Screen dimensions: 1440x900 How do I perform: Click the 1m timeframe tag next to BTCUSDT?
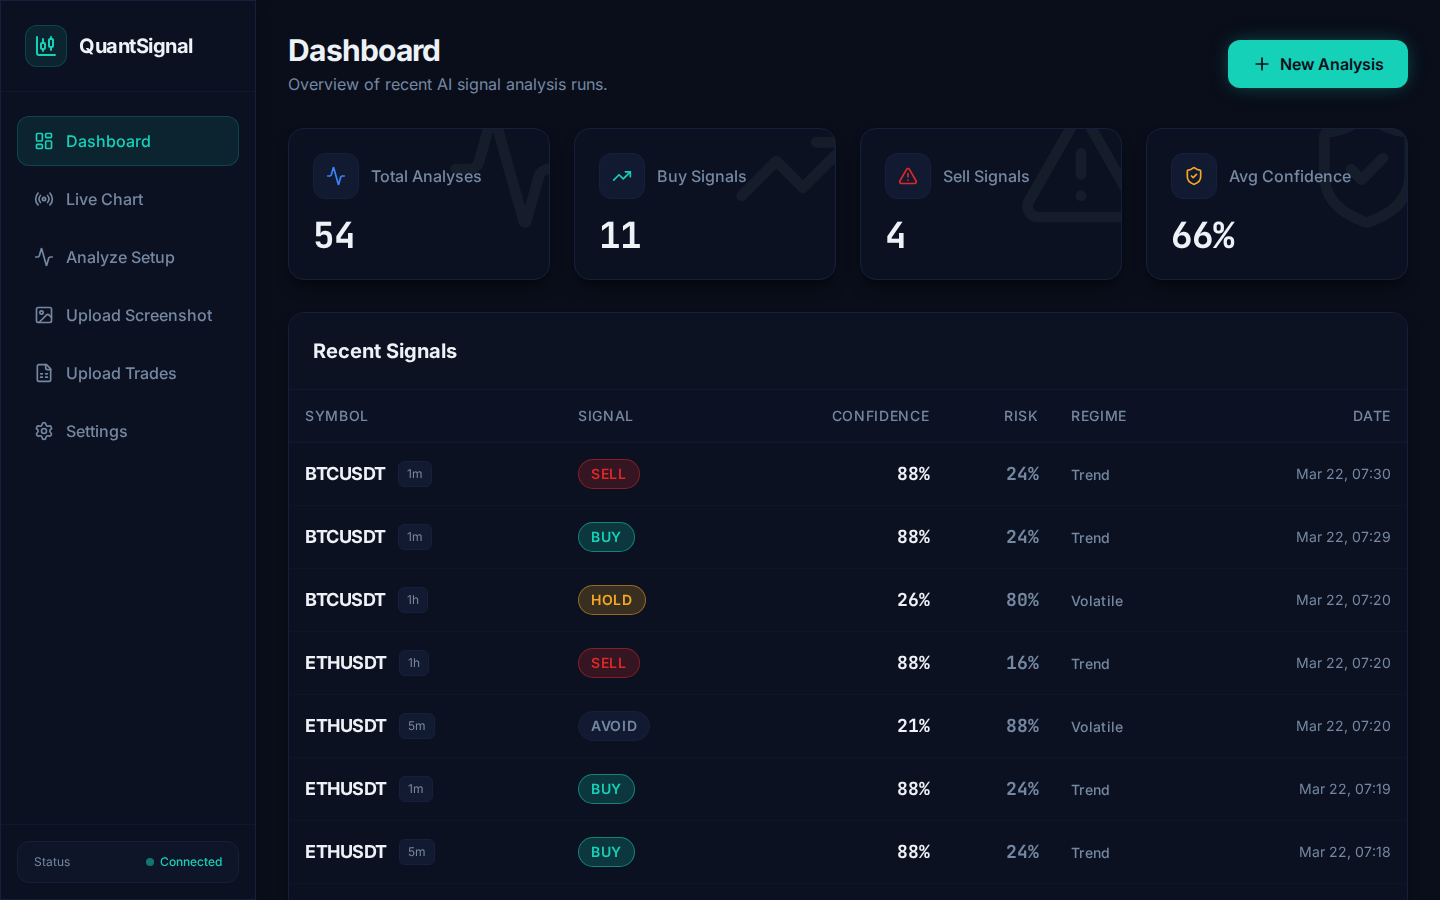coord(415,474)
